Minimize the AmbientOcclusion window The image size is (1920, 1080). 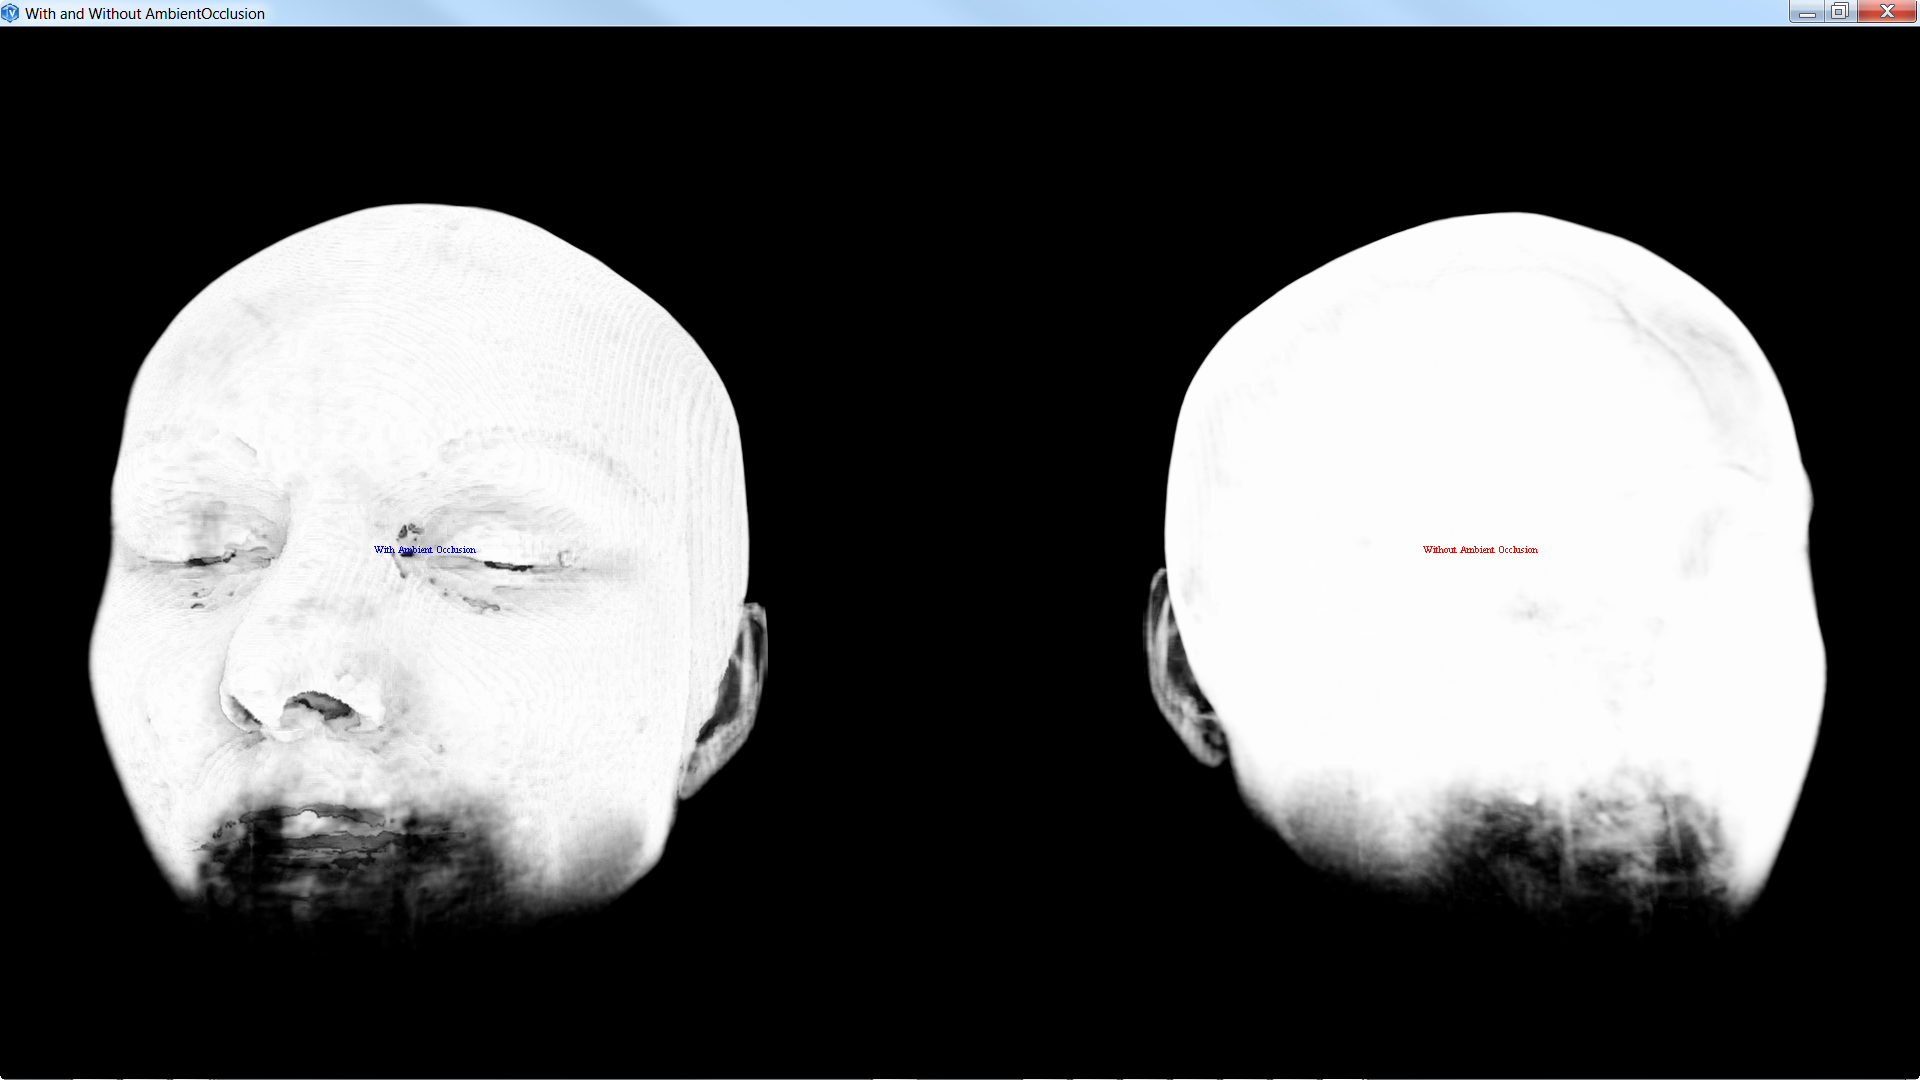click(x=1807, y=12)
